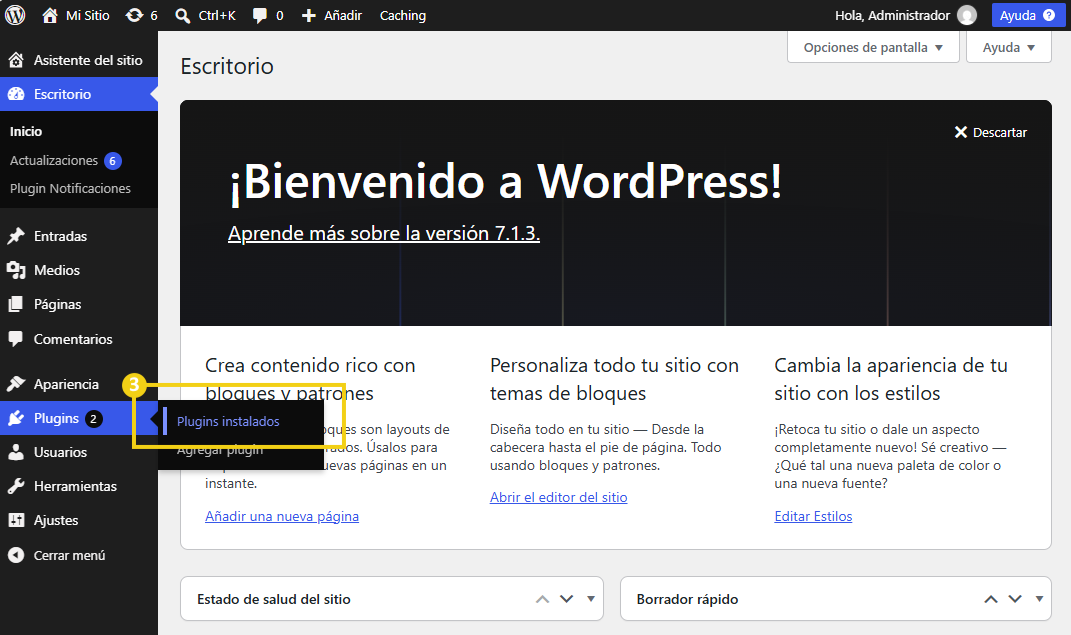This screenshot has height=635, width=1071.
Task: Click the Usuarios person icon
Action: (x=16, y=452)
